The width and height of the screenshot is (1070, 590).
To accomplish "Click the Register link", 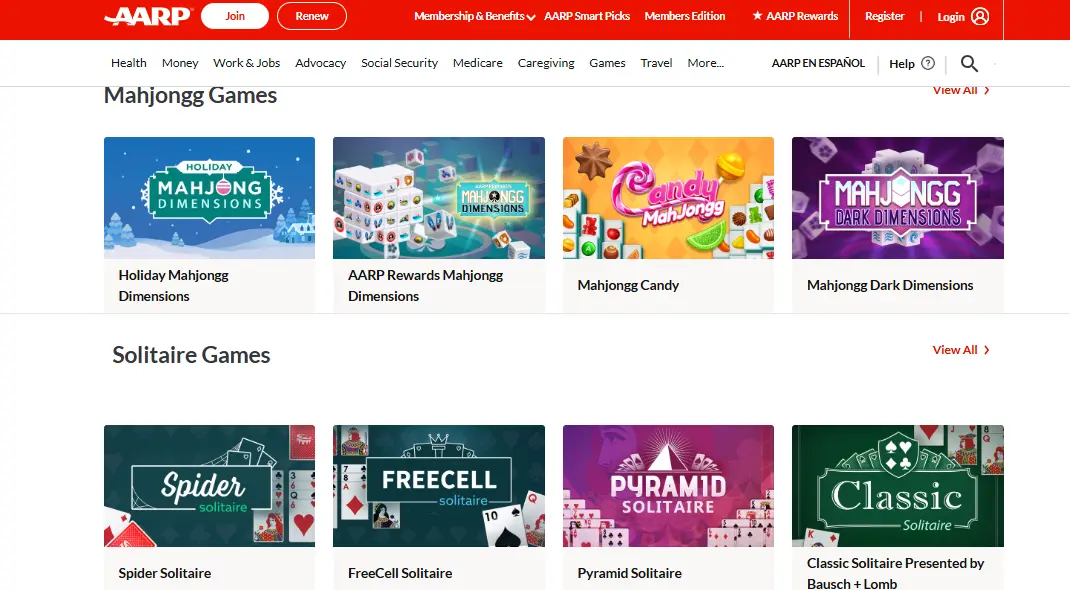I will click(884, 16).
